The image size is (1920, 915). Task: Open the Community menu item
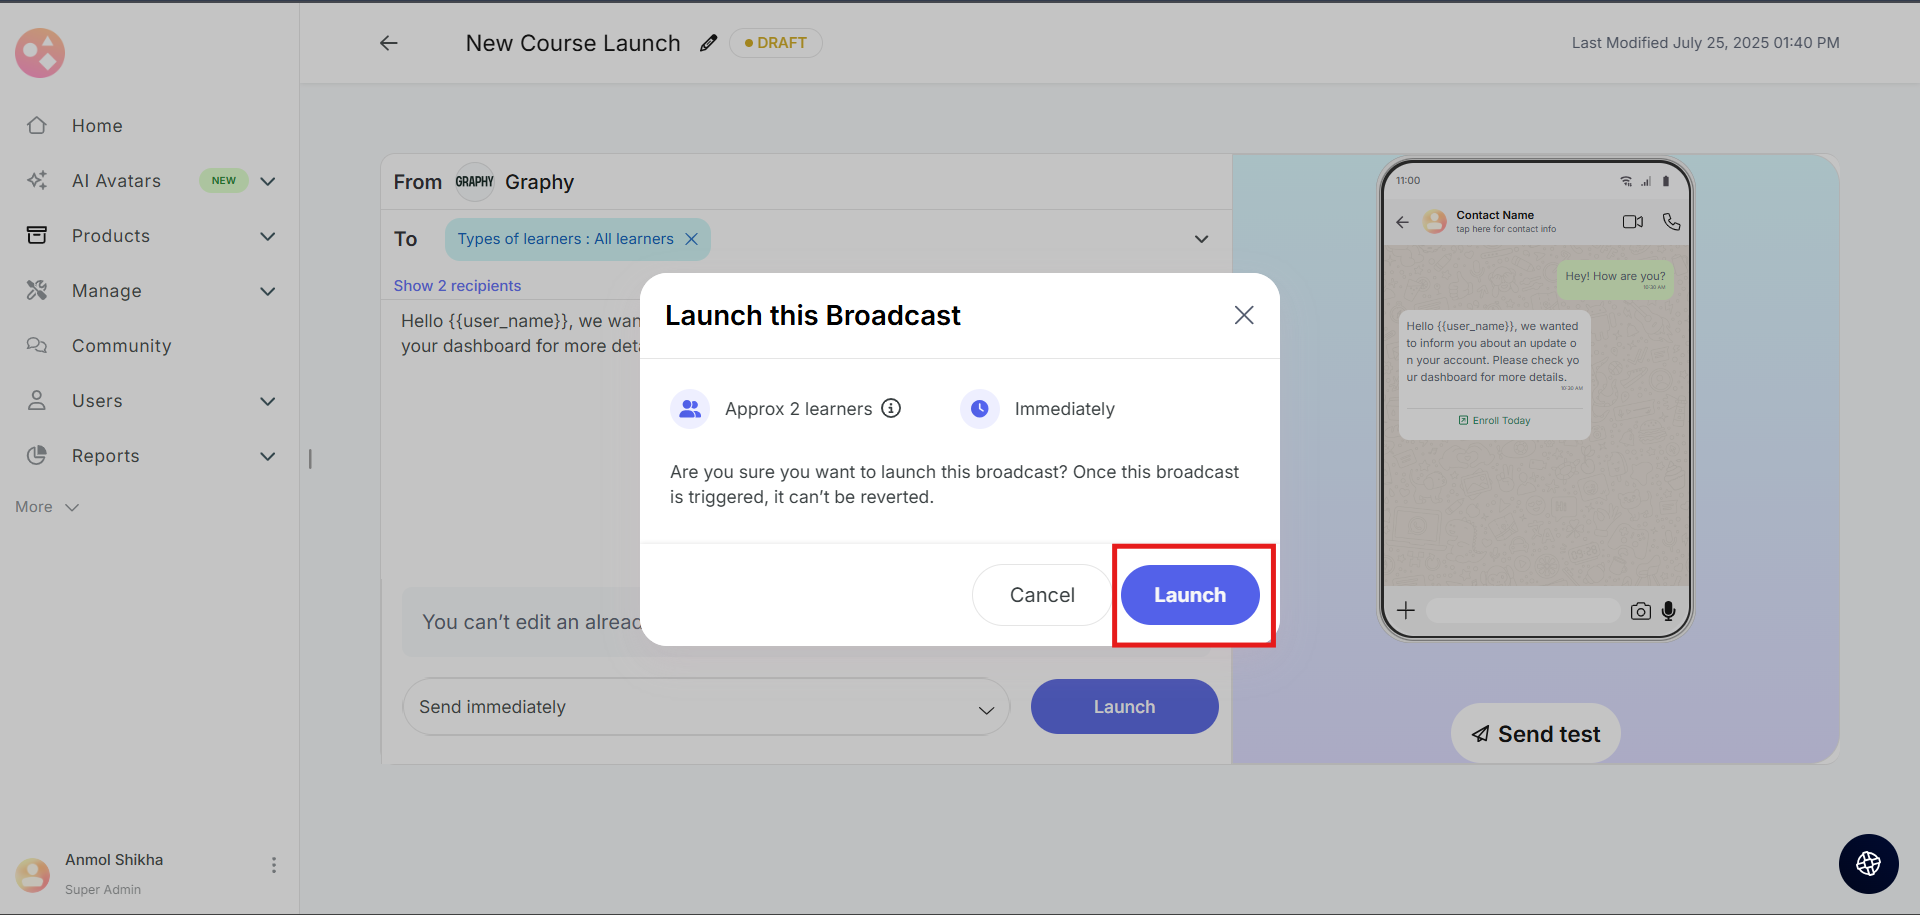(121, 346)
